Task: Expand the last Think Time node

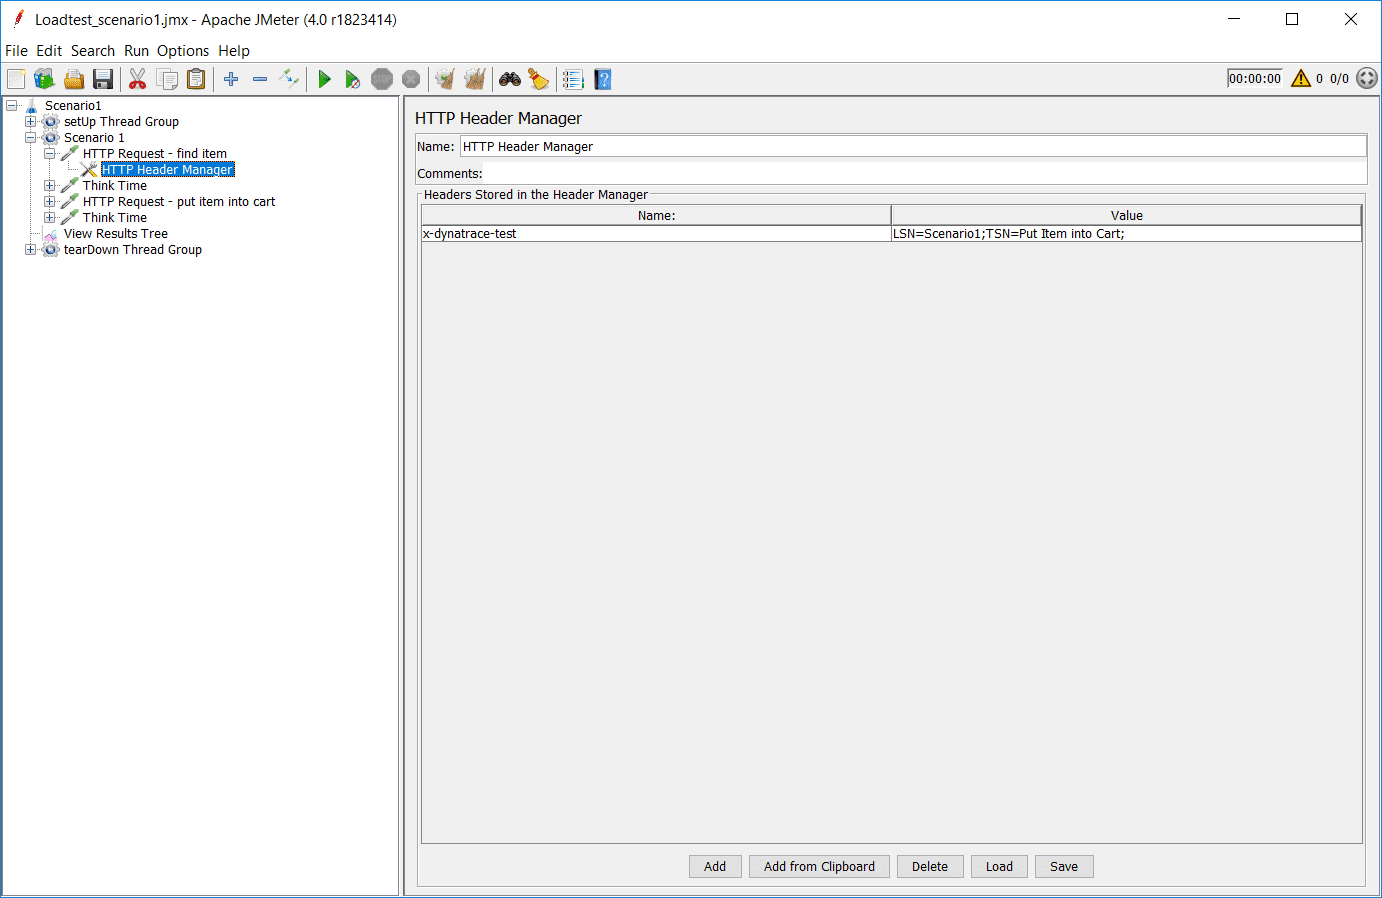Action: coord(50,217)
